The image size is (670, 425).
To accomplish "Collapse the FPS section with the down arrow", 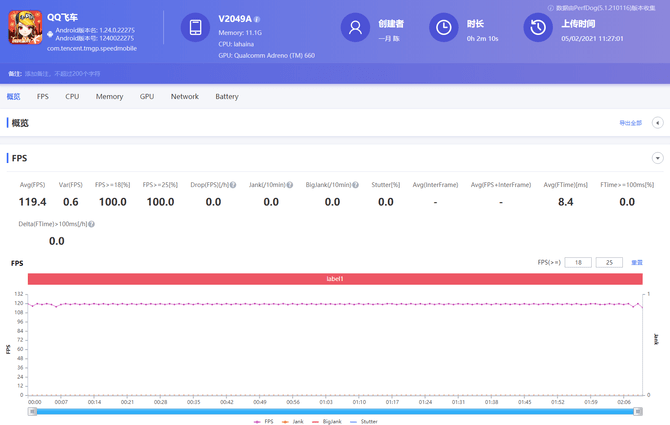I will tap(658, 158).
